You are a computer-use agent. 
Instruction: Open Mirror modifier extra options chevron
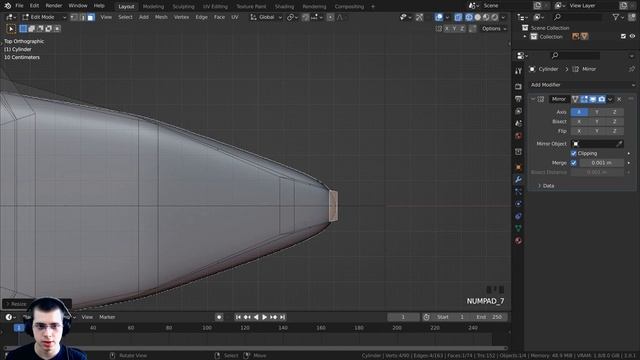(610, 99)
